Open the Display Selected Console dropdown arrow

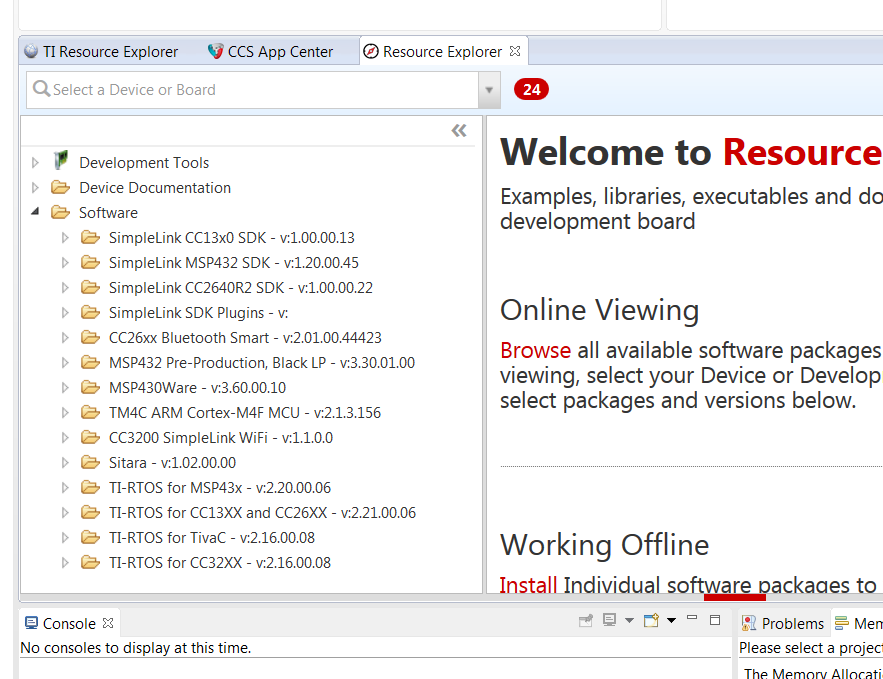point(630,620)
